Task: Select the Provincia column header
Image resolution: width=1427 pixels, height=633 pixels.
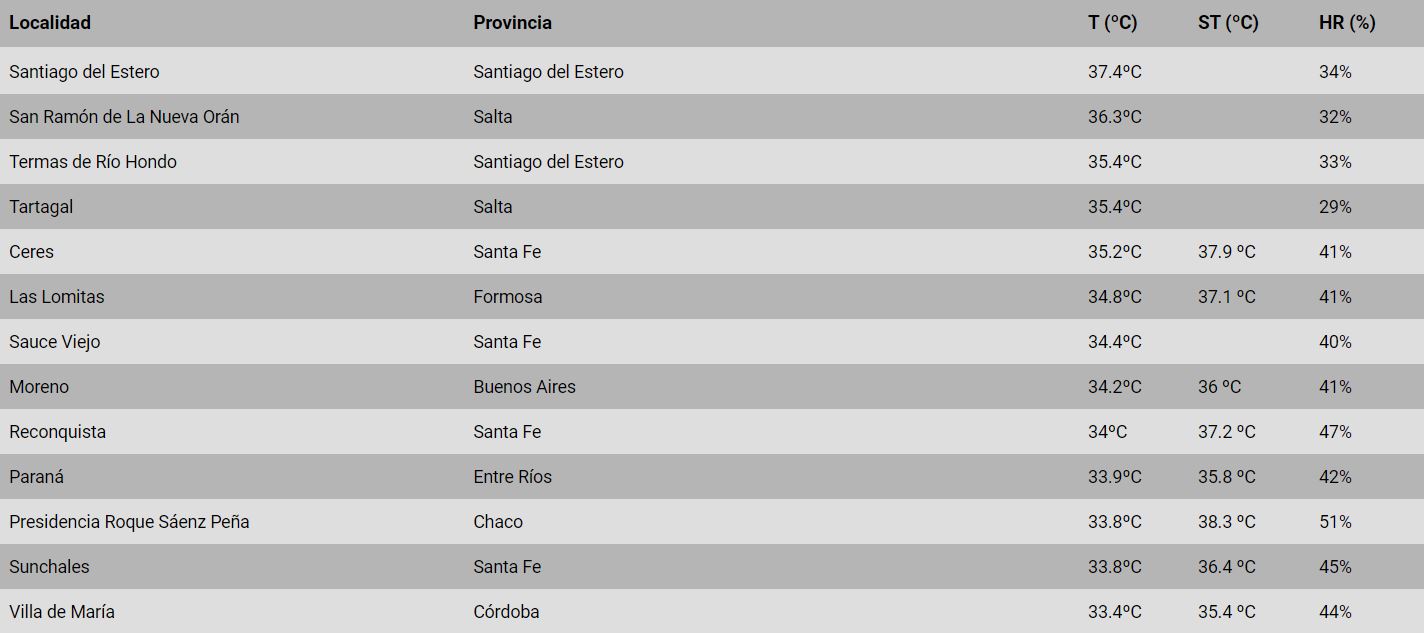Action: coord(512,22)
